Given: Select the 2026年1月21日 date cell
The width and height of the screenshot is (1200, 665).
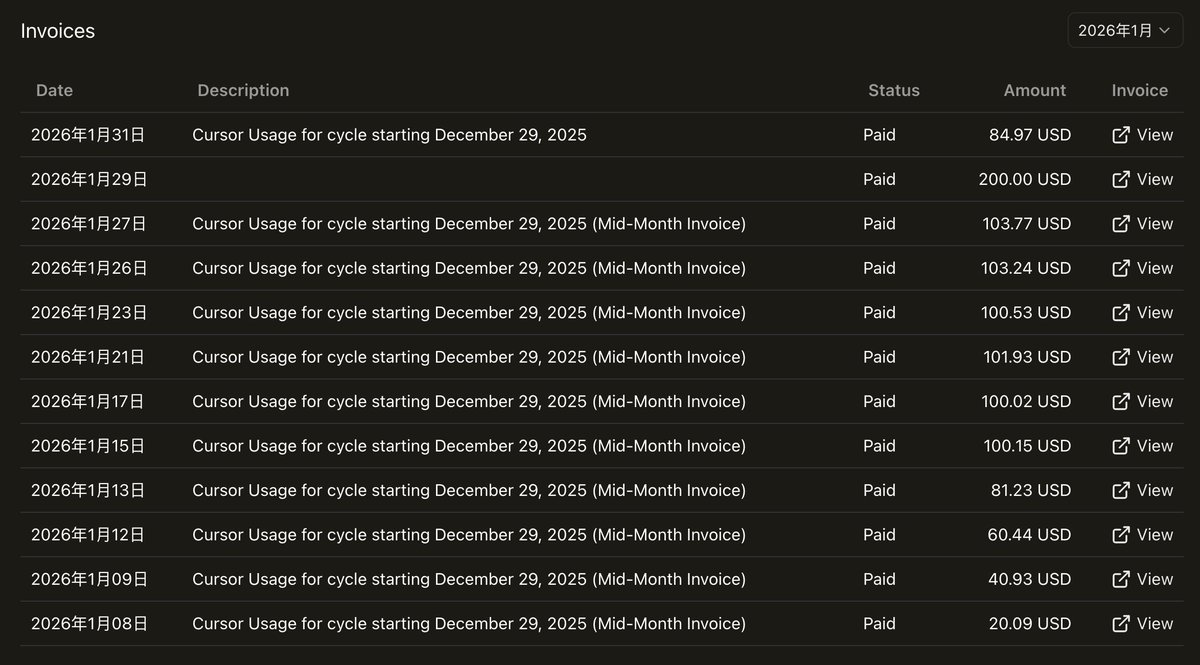Looking at the screenshot, I should coord(88,357).
